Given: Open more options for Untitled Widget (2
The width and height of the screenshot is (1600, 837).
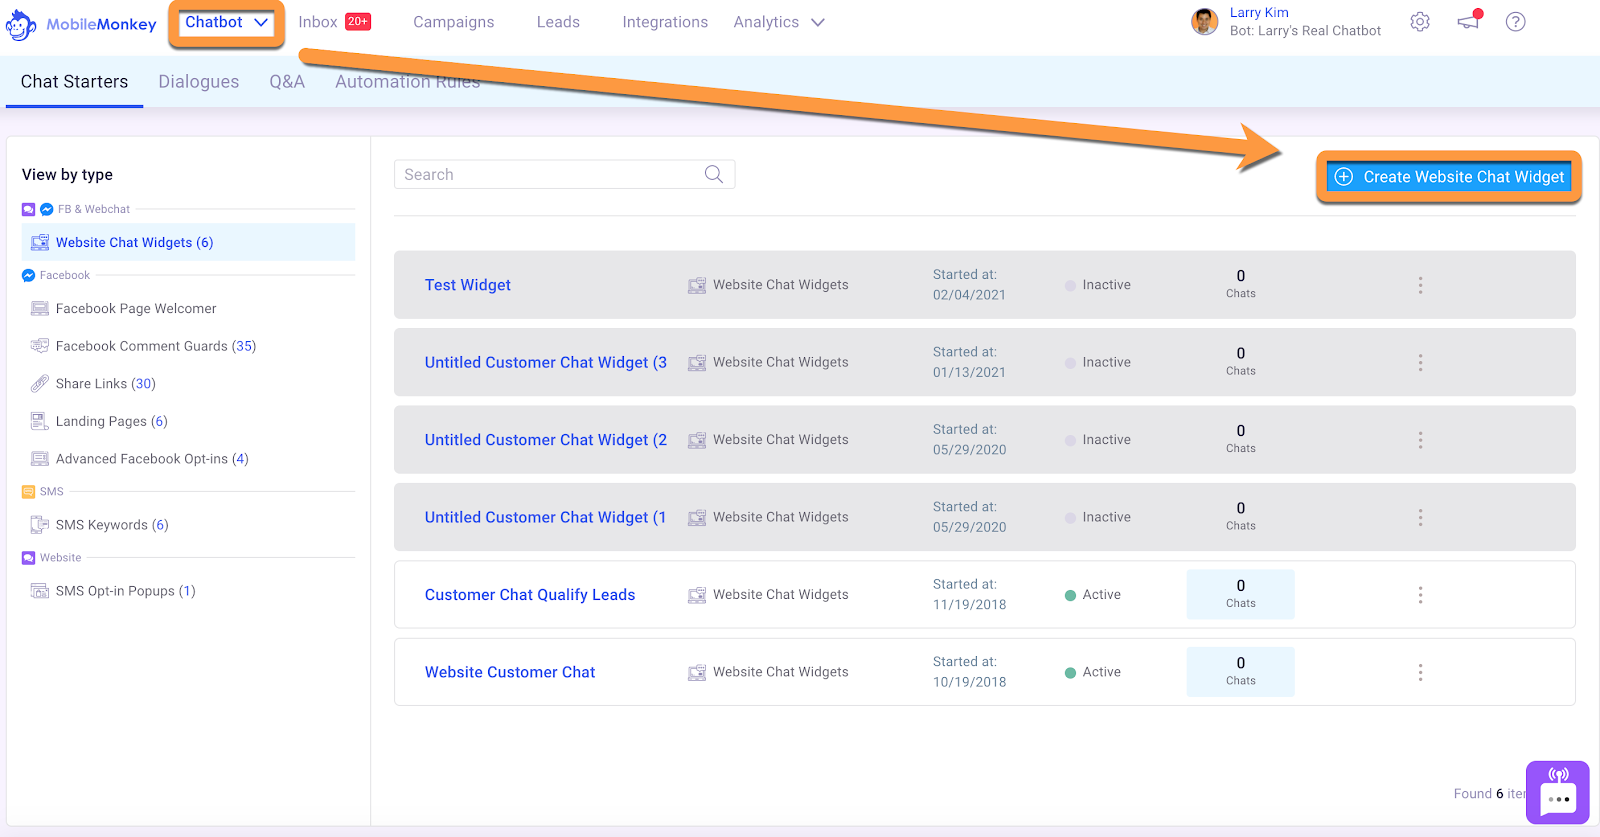Looking at the screenshot, I should [x=1420, y=440].
